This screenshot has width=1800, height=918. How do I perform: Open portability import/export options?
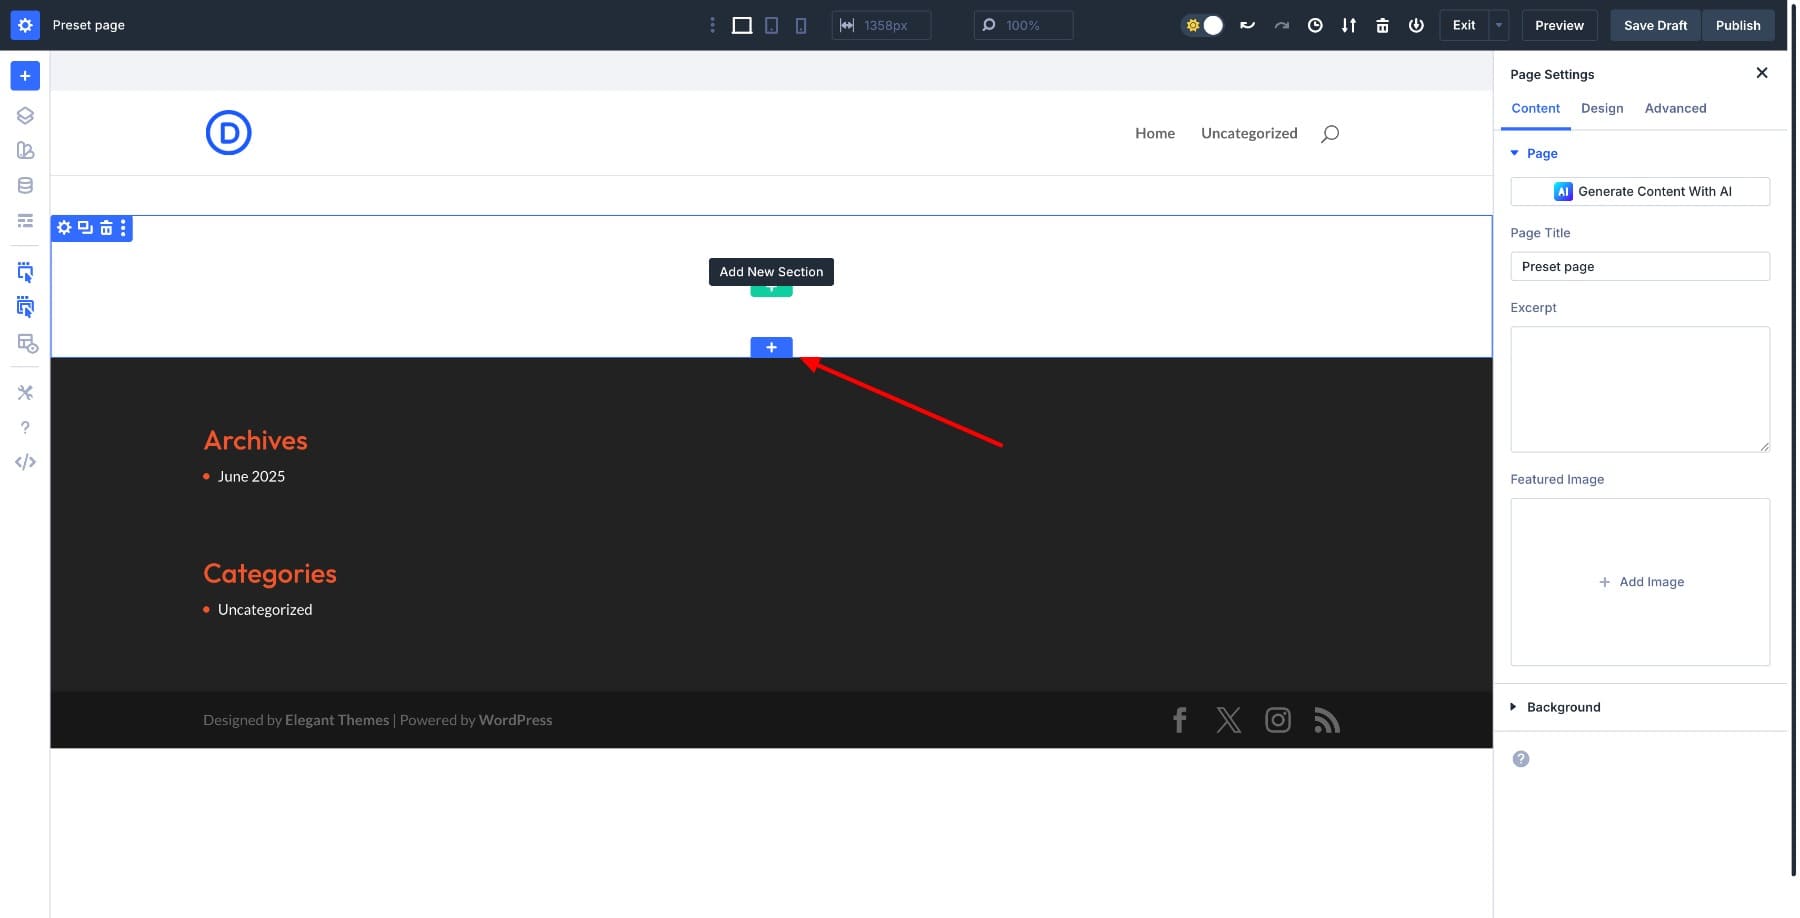pyautogui.click(x=1349, y=25)
